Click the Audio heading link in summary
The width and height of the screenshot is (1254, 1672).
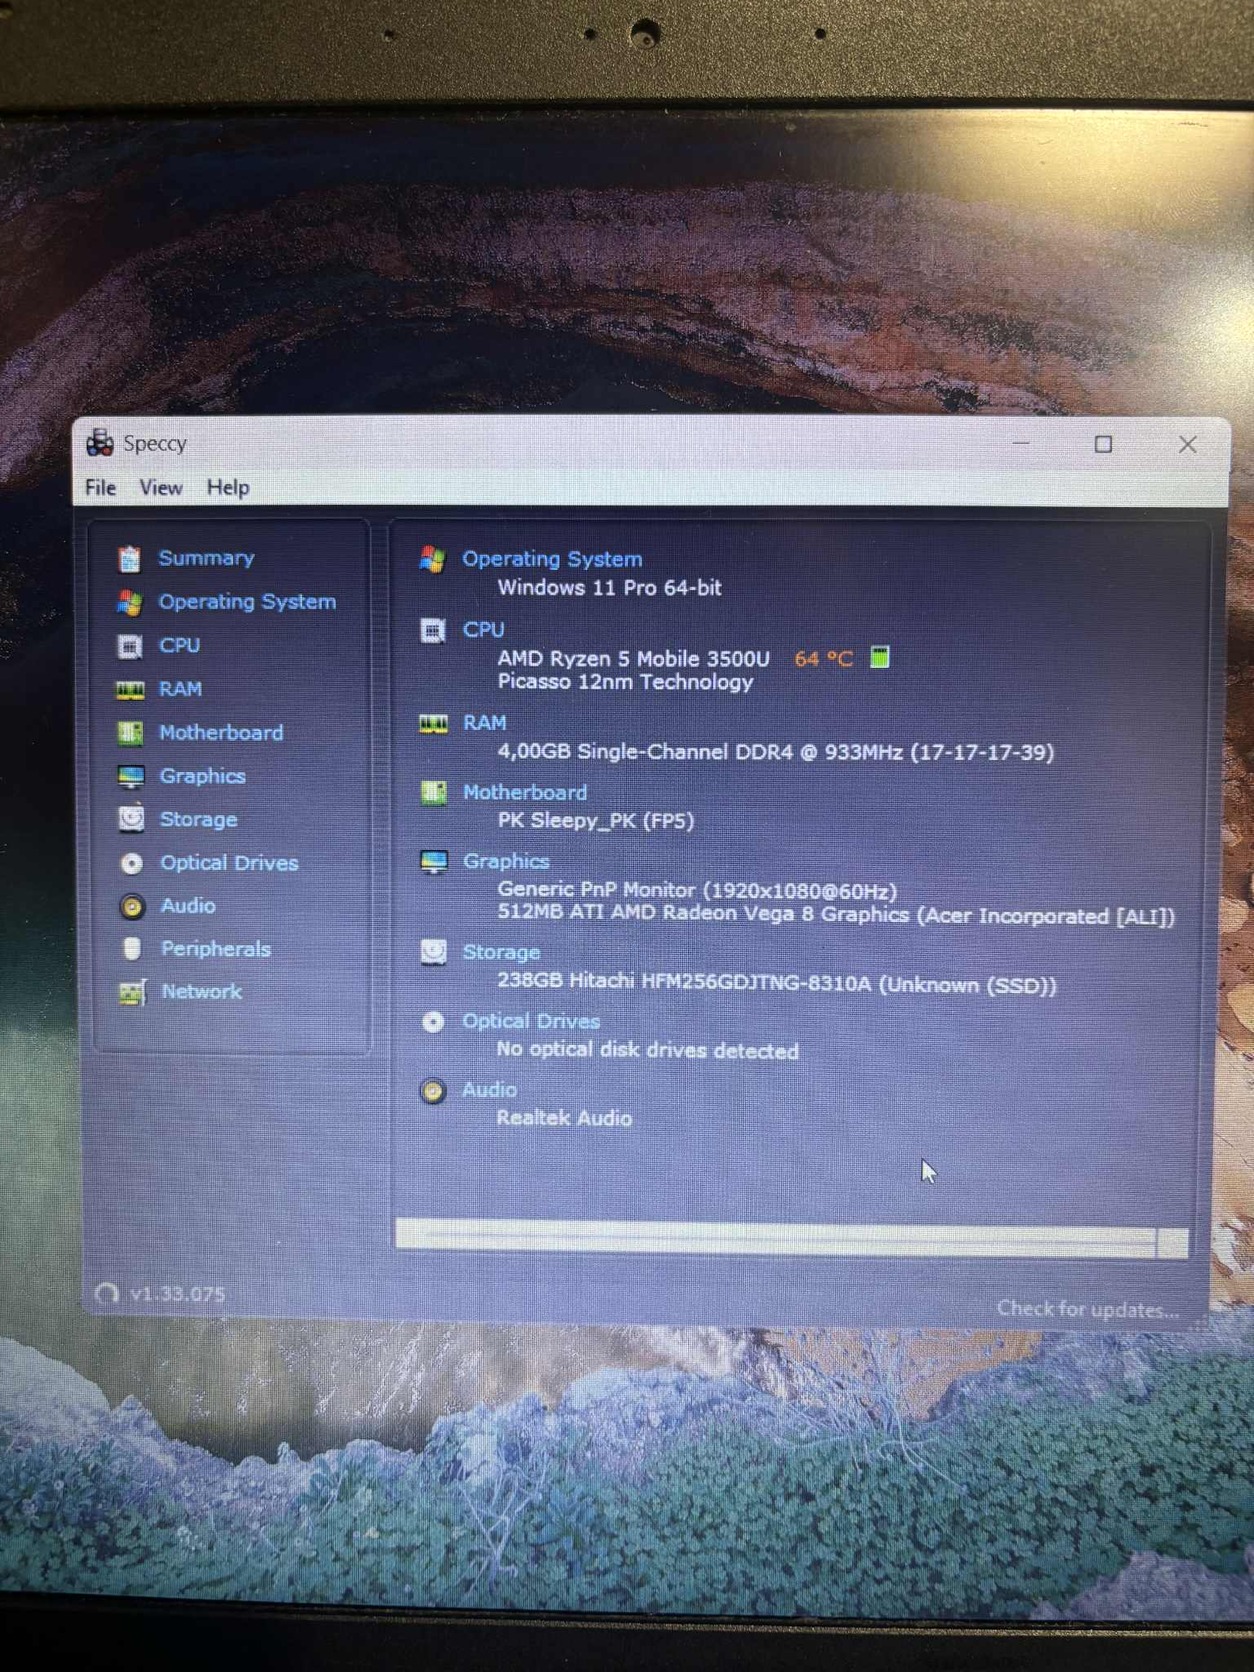[x=489, y=1090]
